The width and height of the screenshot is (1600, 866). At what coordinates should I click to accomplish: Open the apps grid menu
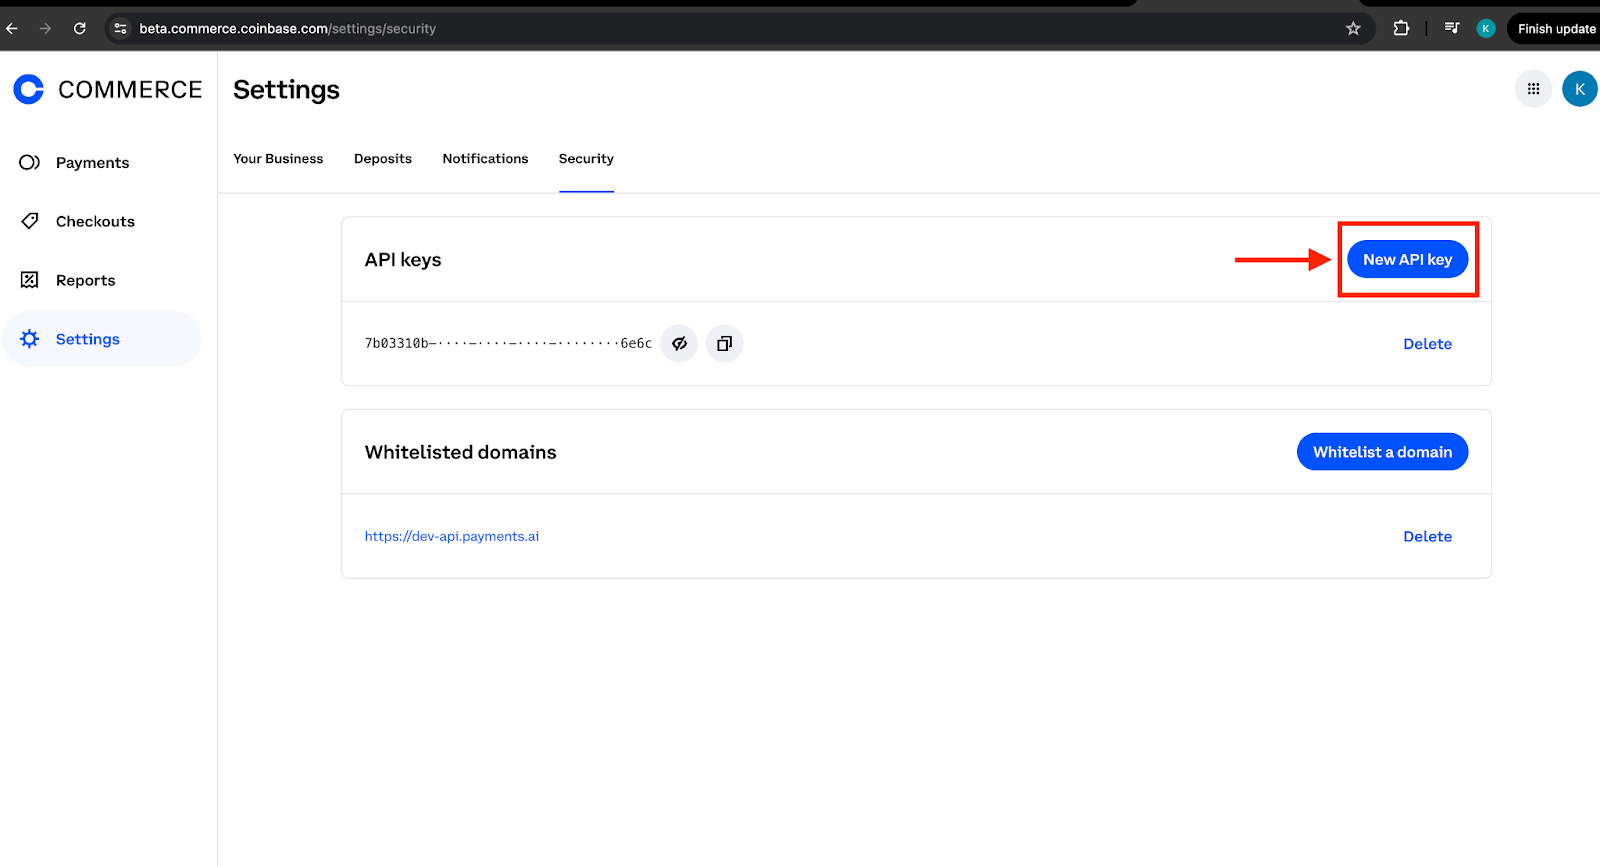pyautogui.click(x=1533, y=89)
